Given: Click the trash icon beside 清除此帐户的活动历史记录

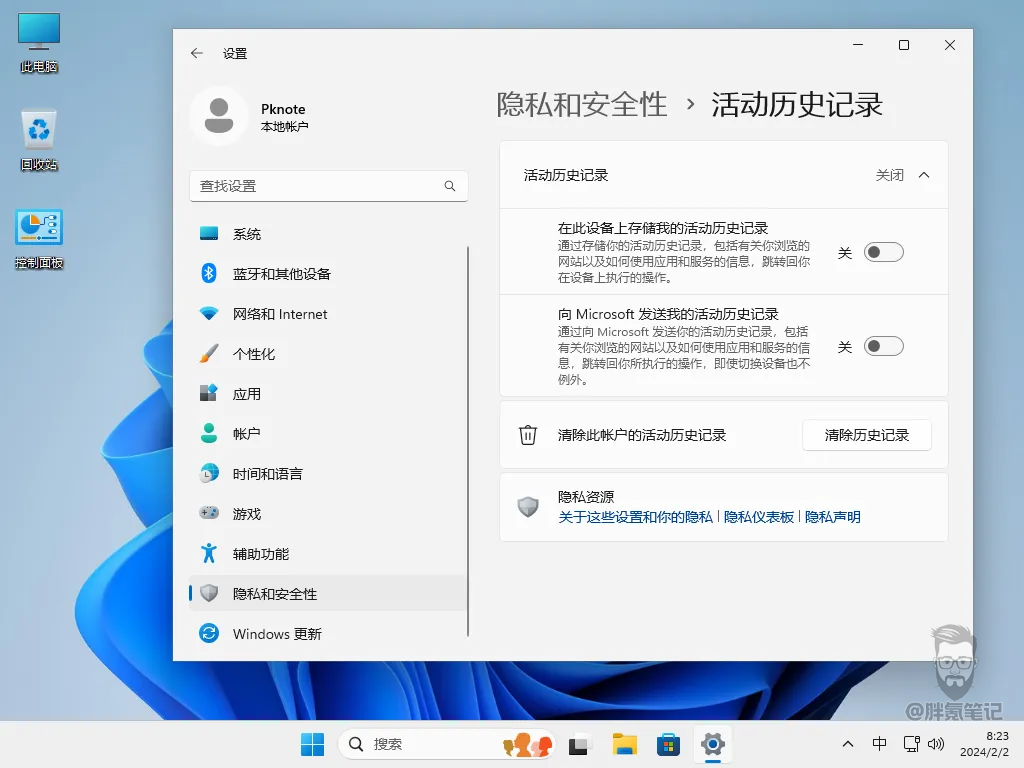Looking at the screenshot, I should tap(528, 435).
